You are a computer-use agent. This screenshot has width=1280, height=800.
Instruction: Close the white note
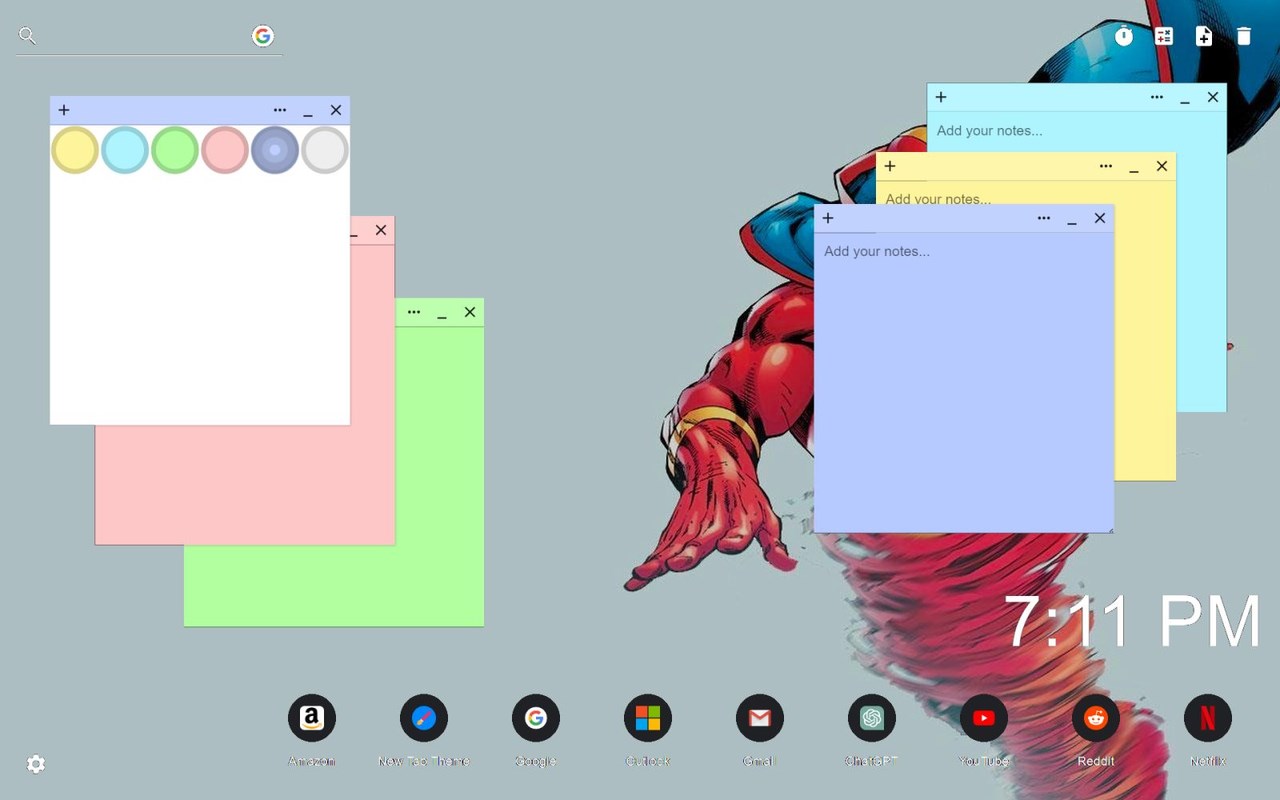336,110
